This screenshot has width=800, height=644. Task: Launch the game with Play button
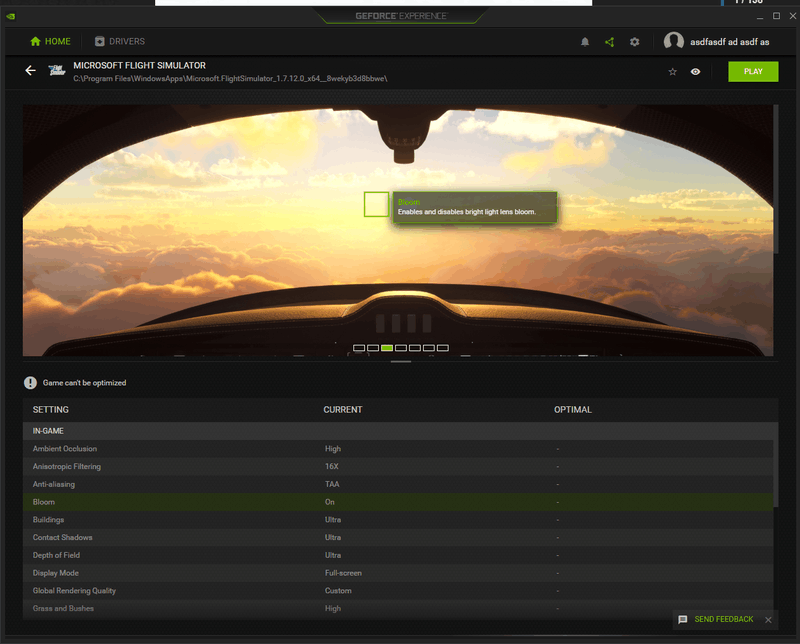pos(753,71)
